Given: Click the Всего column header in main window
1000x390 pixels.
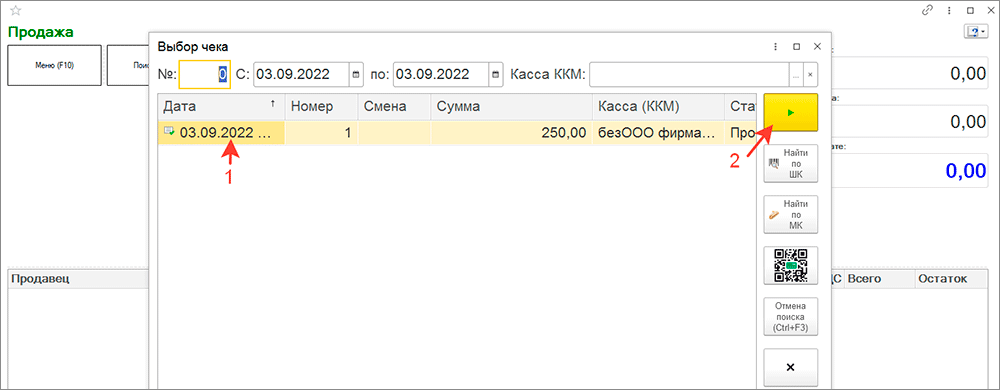Looking at the screenshot, I should click(879, 278).
